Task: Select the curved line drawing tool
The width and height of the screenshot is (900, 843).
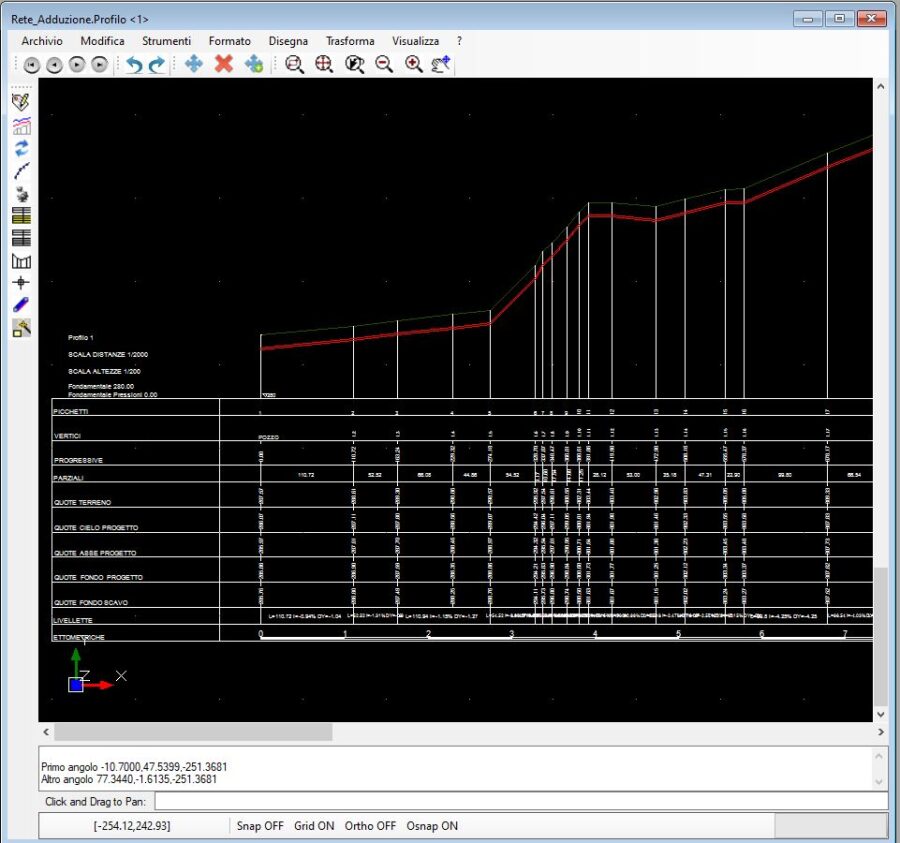Action: (x=21, y=170)
